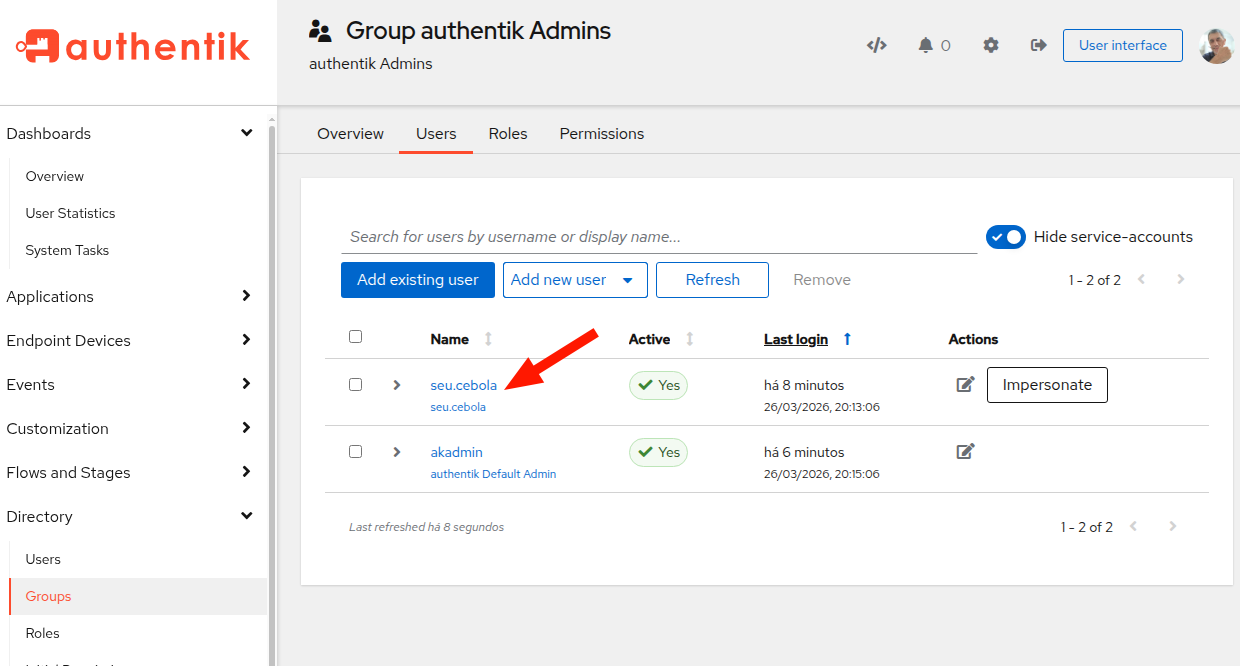Open the API browser icon

[877, 45]
